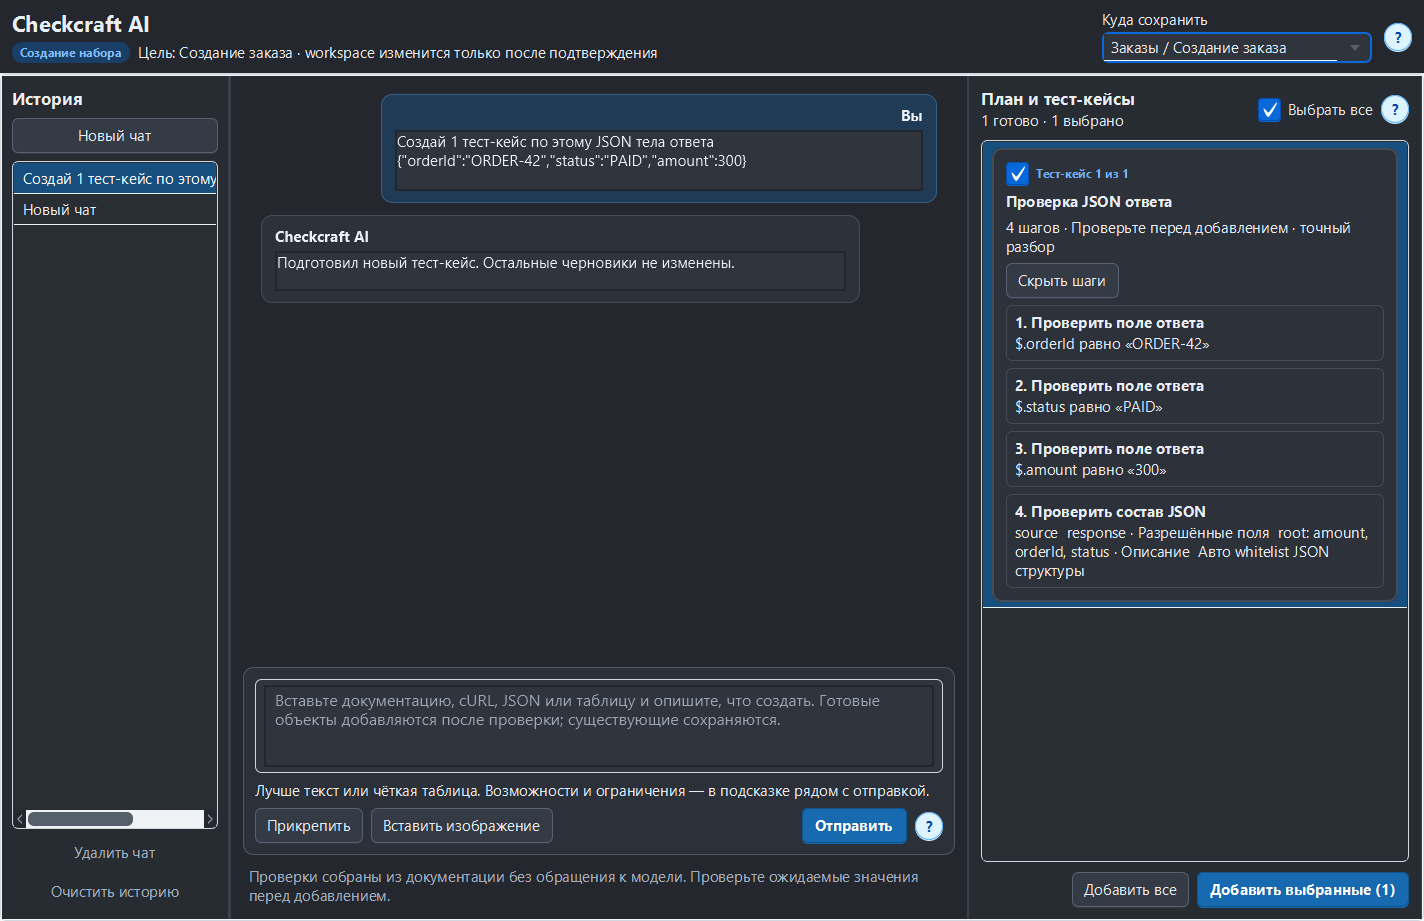Focus the message input text area
This screenshot has width=1424, height=921.
pos(599,726)
